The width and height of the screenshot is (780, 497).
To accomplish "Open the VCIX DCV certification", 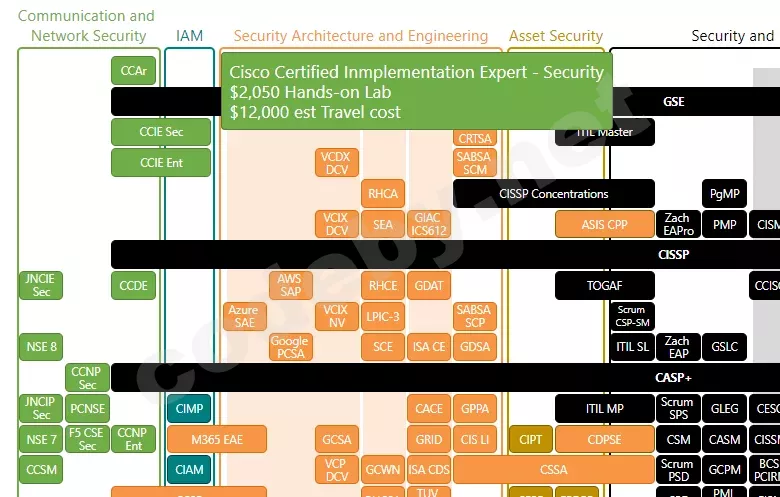I will point(337,224).
